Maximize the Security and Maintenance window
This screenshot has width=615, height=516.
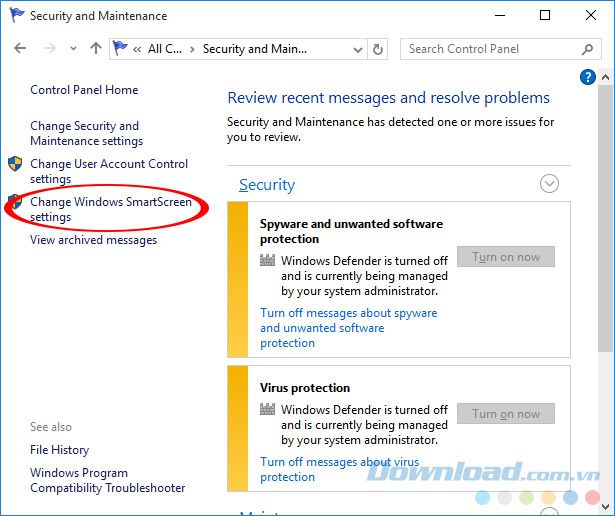click(545, 15)
